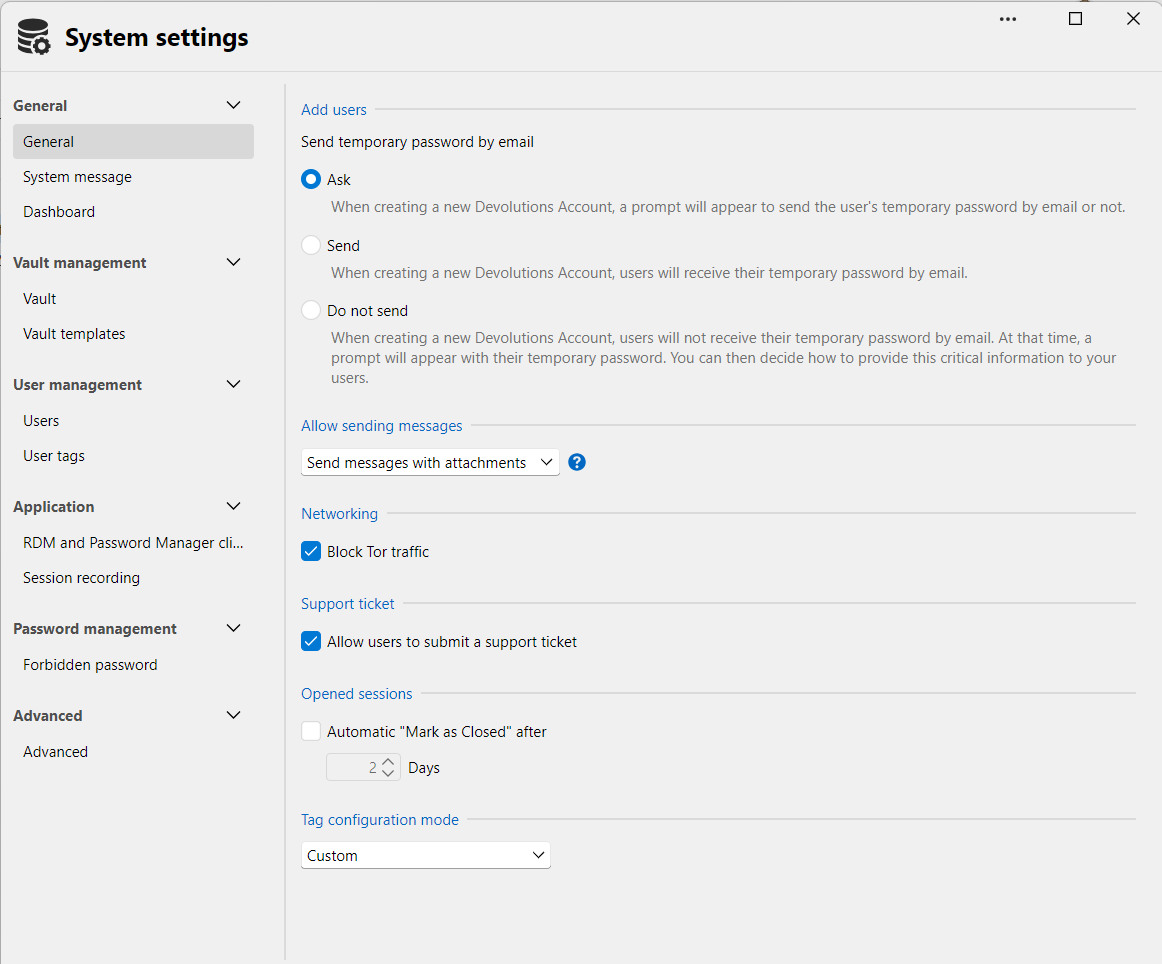
Task: Open help for Allow sending messages
Action: pyautogui.click(x=577, y=462)
